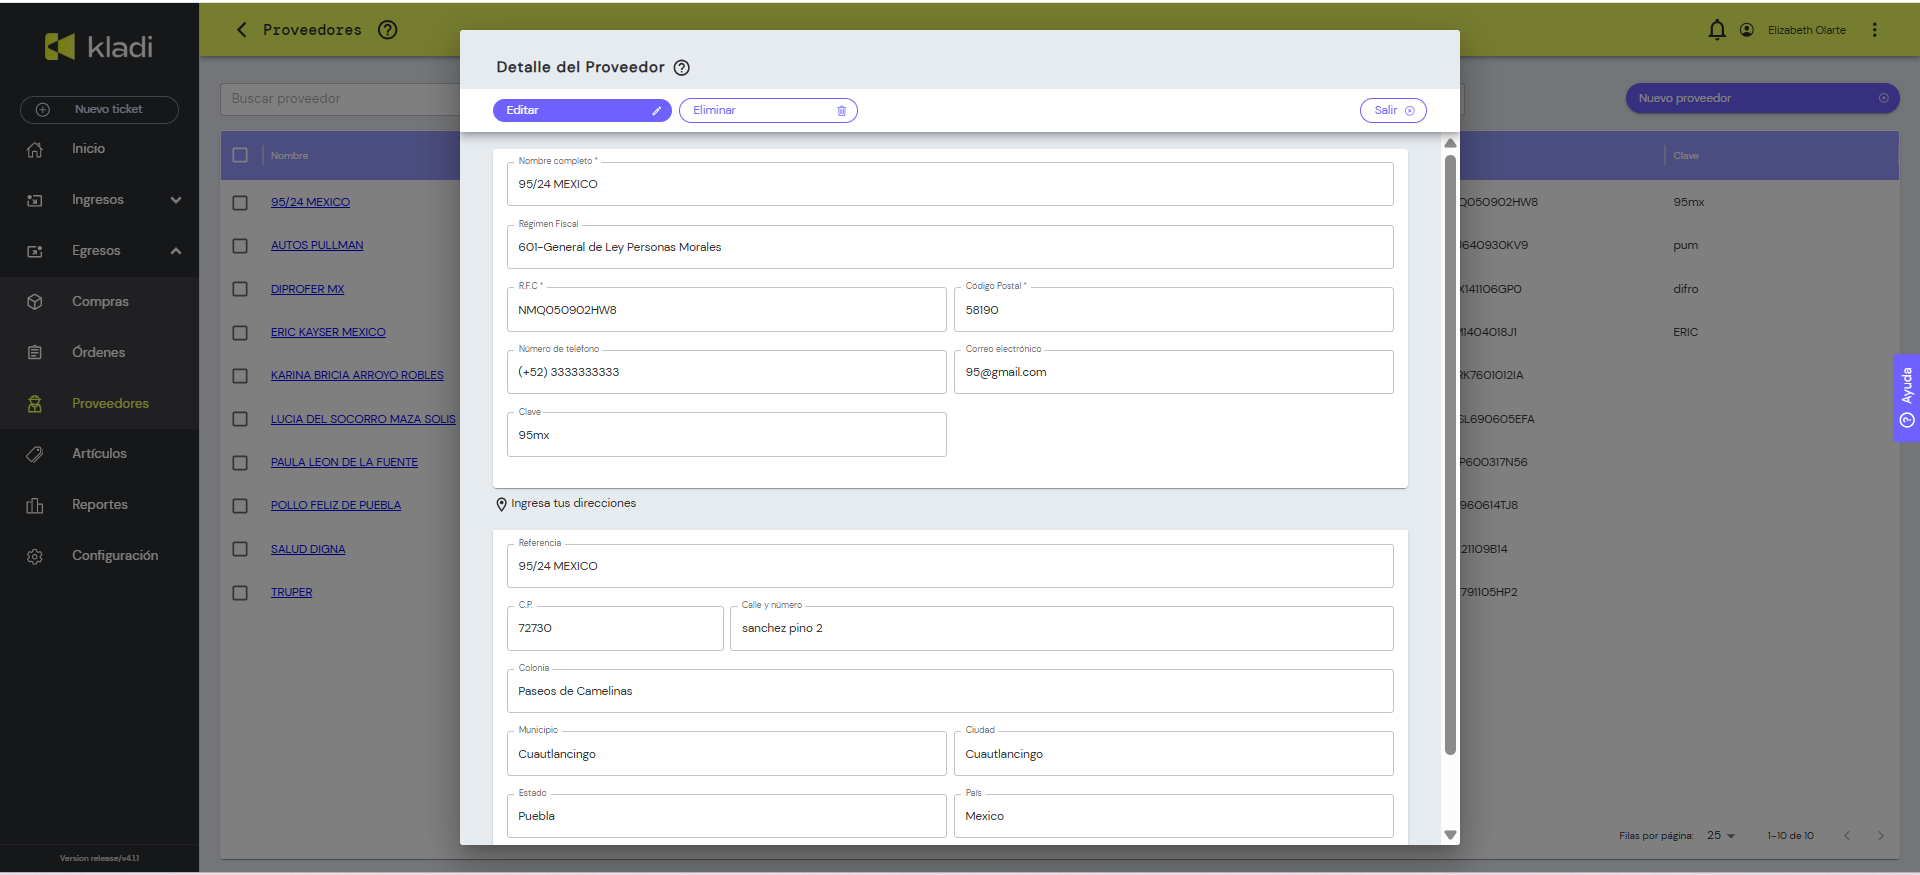Image resolution: width=1920 pixels, height=875 pixels.
Task: Click the Ingresos sidebar icon
Action: click(35, 200)
